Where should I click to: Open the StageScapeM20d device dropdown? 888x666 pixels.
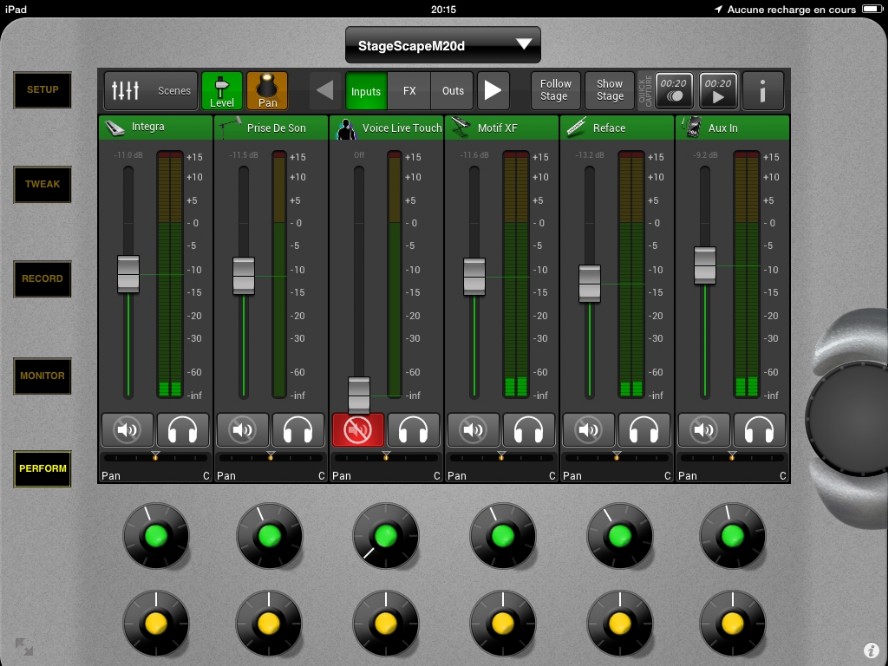click(443, 45)
